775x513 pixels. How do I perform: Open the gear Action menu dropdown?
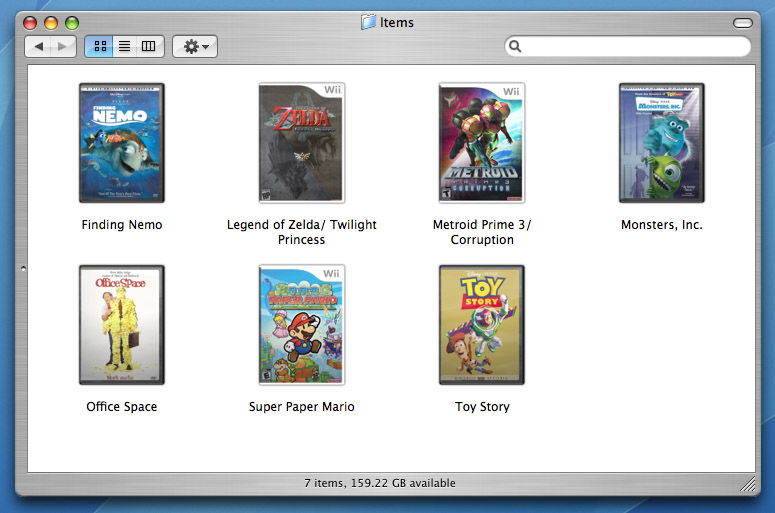[x=195, y=46]
